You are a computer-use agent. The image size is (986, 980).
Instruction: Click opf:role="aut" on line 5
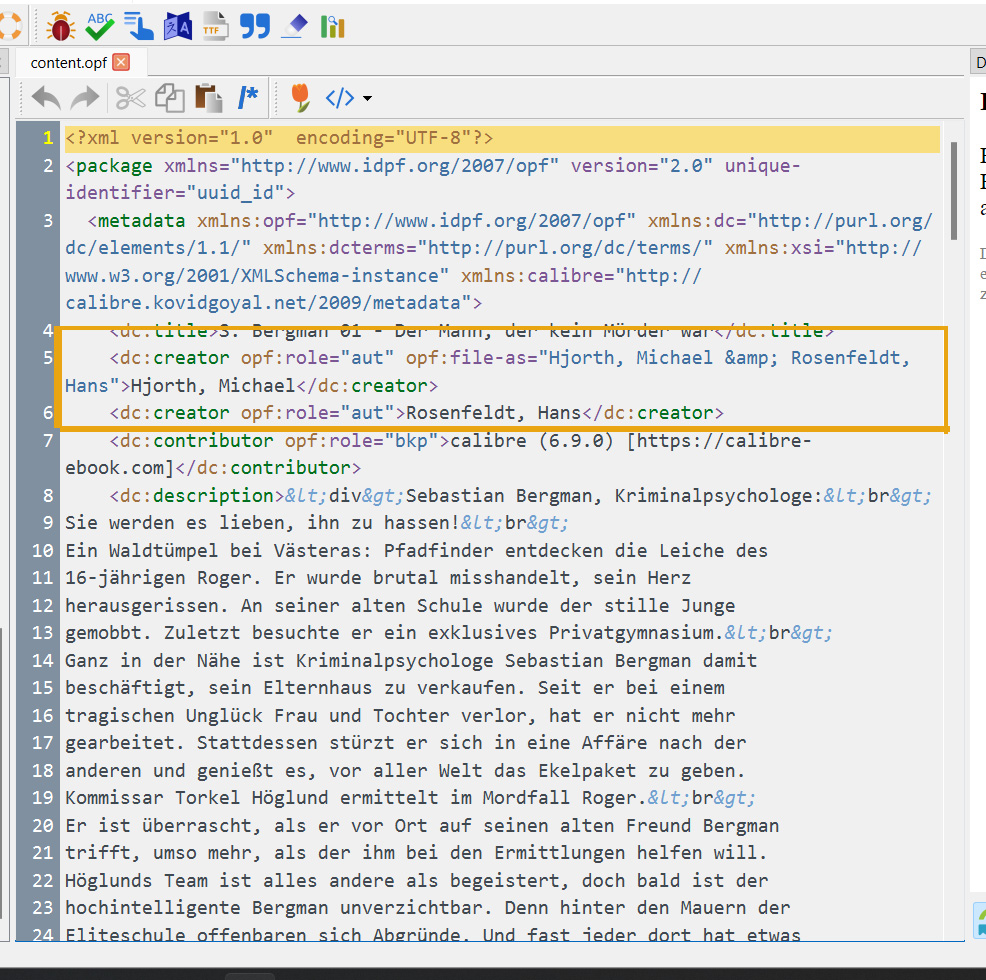pyautogui.click(x=317, y=358)
